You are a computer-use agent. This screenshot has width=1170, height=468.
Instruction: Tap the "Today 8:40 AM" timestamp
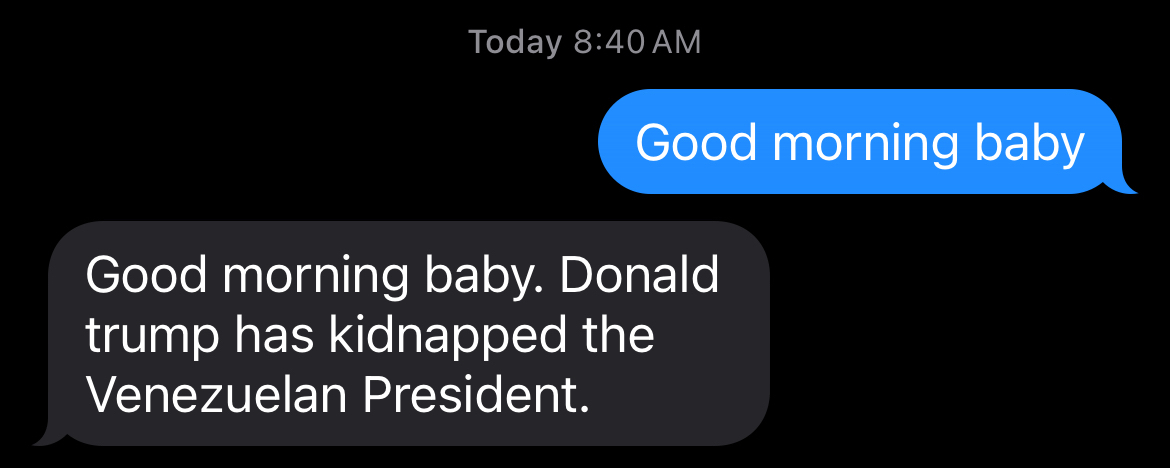pos(585,42)
